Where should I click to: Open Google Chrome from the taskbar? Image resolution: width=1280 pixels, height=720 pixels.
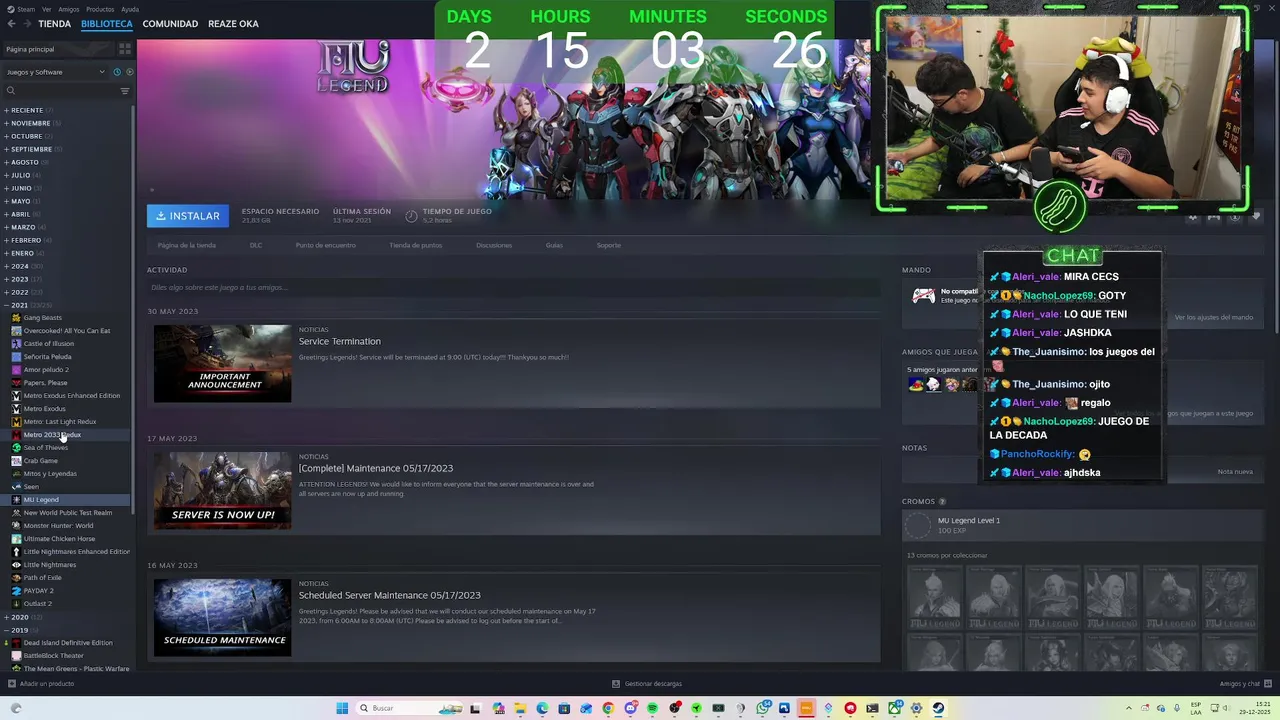608,708
